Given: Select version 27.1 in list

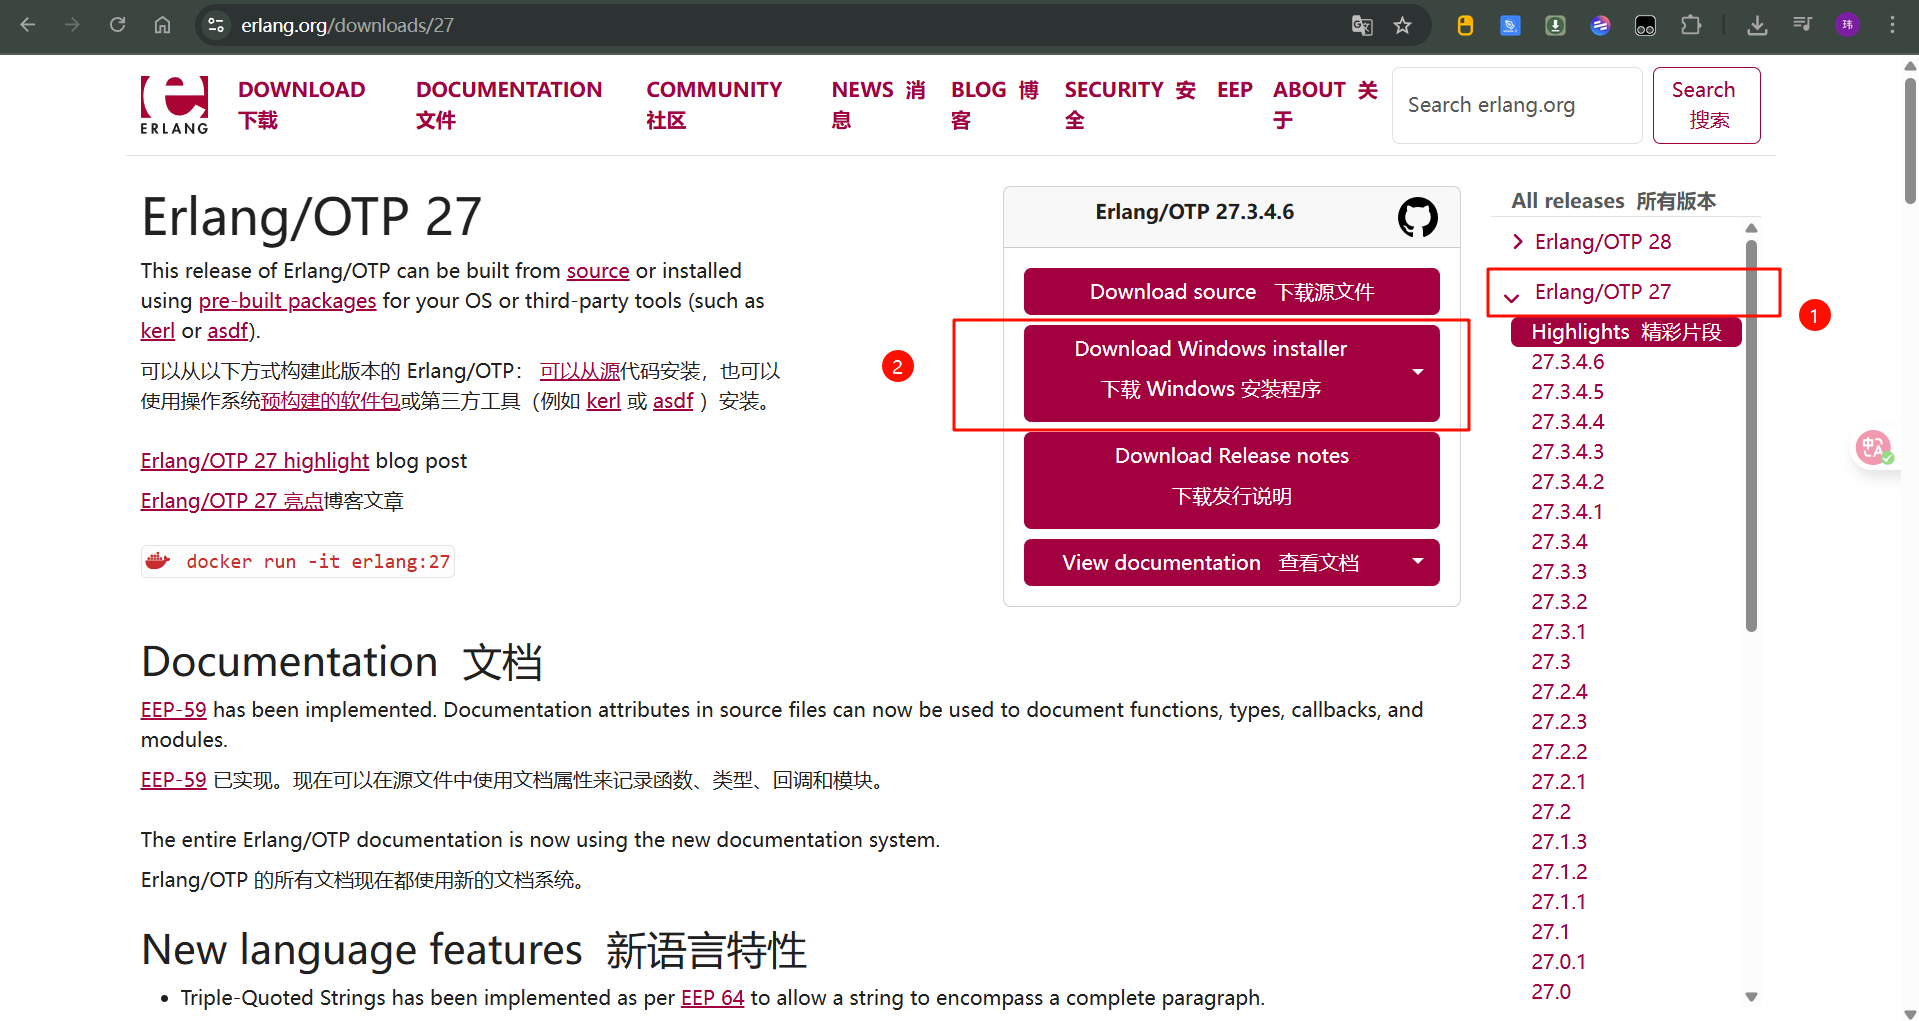Looking at the screenshot, I should [1550, 932].
